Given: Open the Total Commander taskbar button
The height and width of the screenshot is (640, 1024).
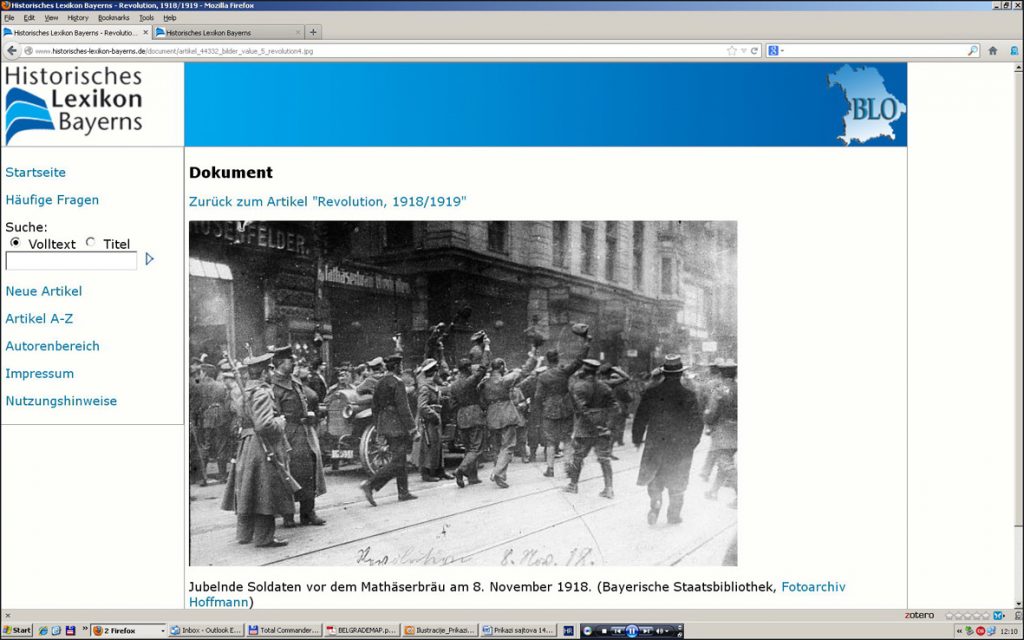Looking at the screenshot, I should (284, 631).
